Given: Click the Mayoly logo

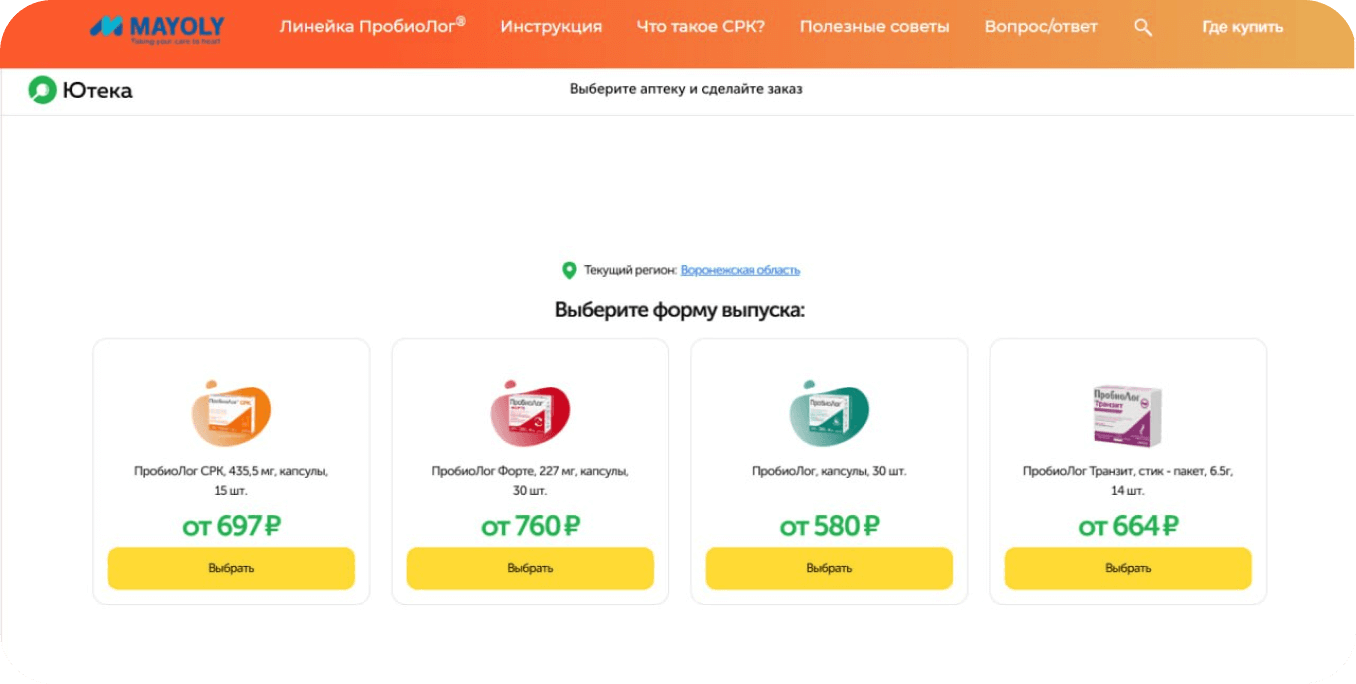Looking at the screenshot, I should click(x=157, y=27).
